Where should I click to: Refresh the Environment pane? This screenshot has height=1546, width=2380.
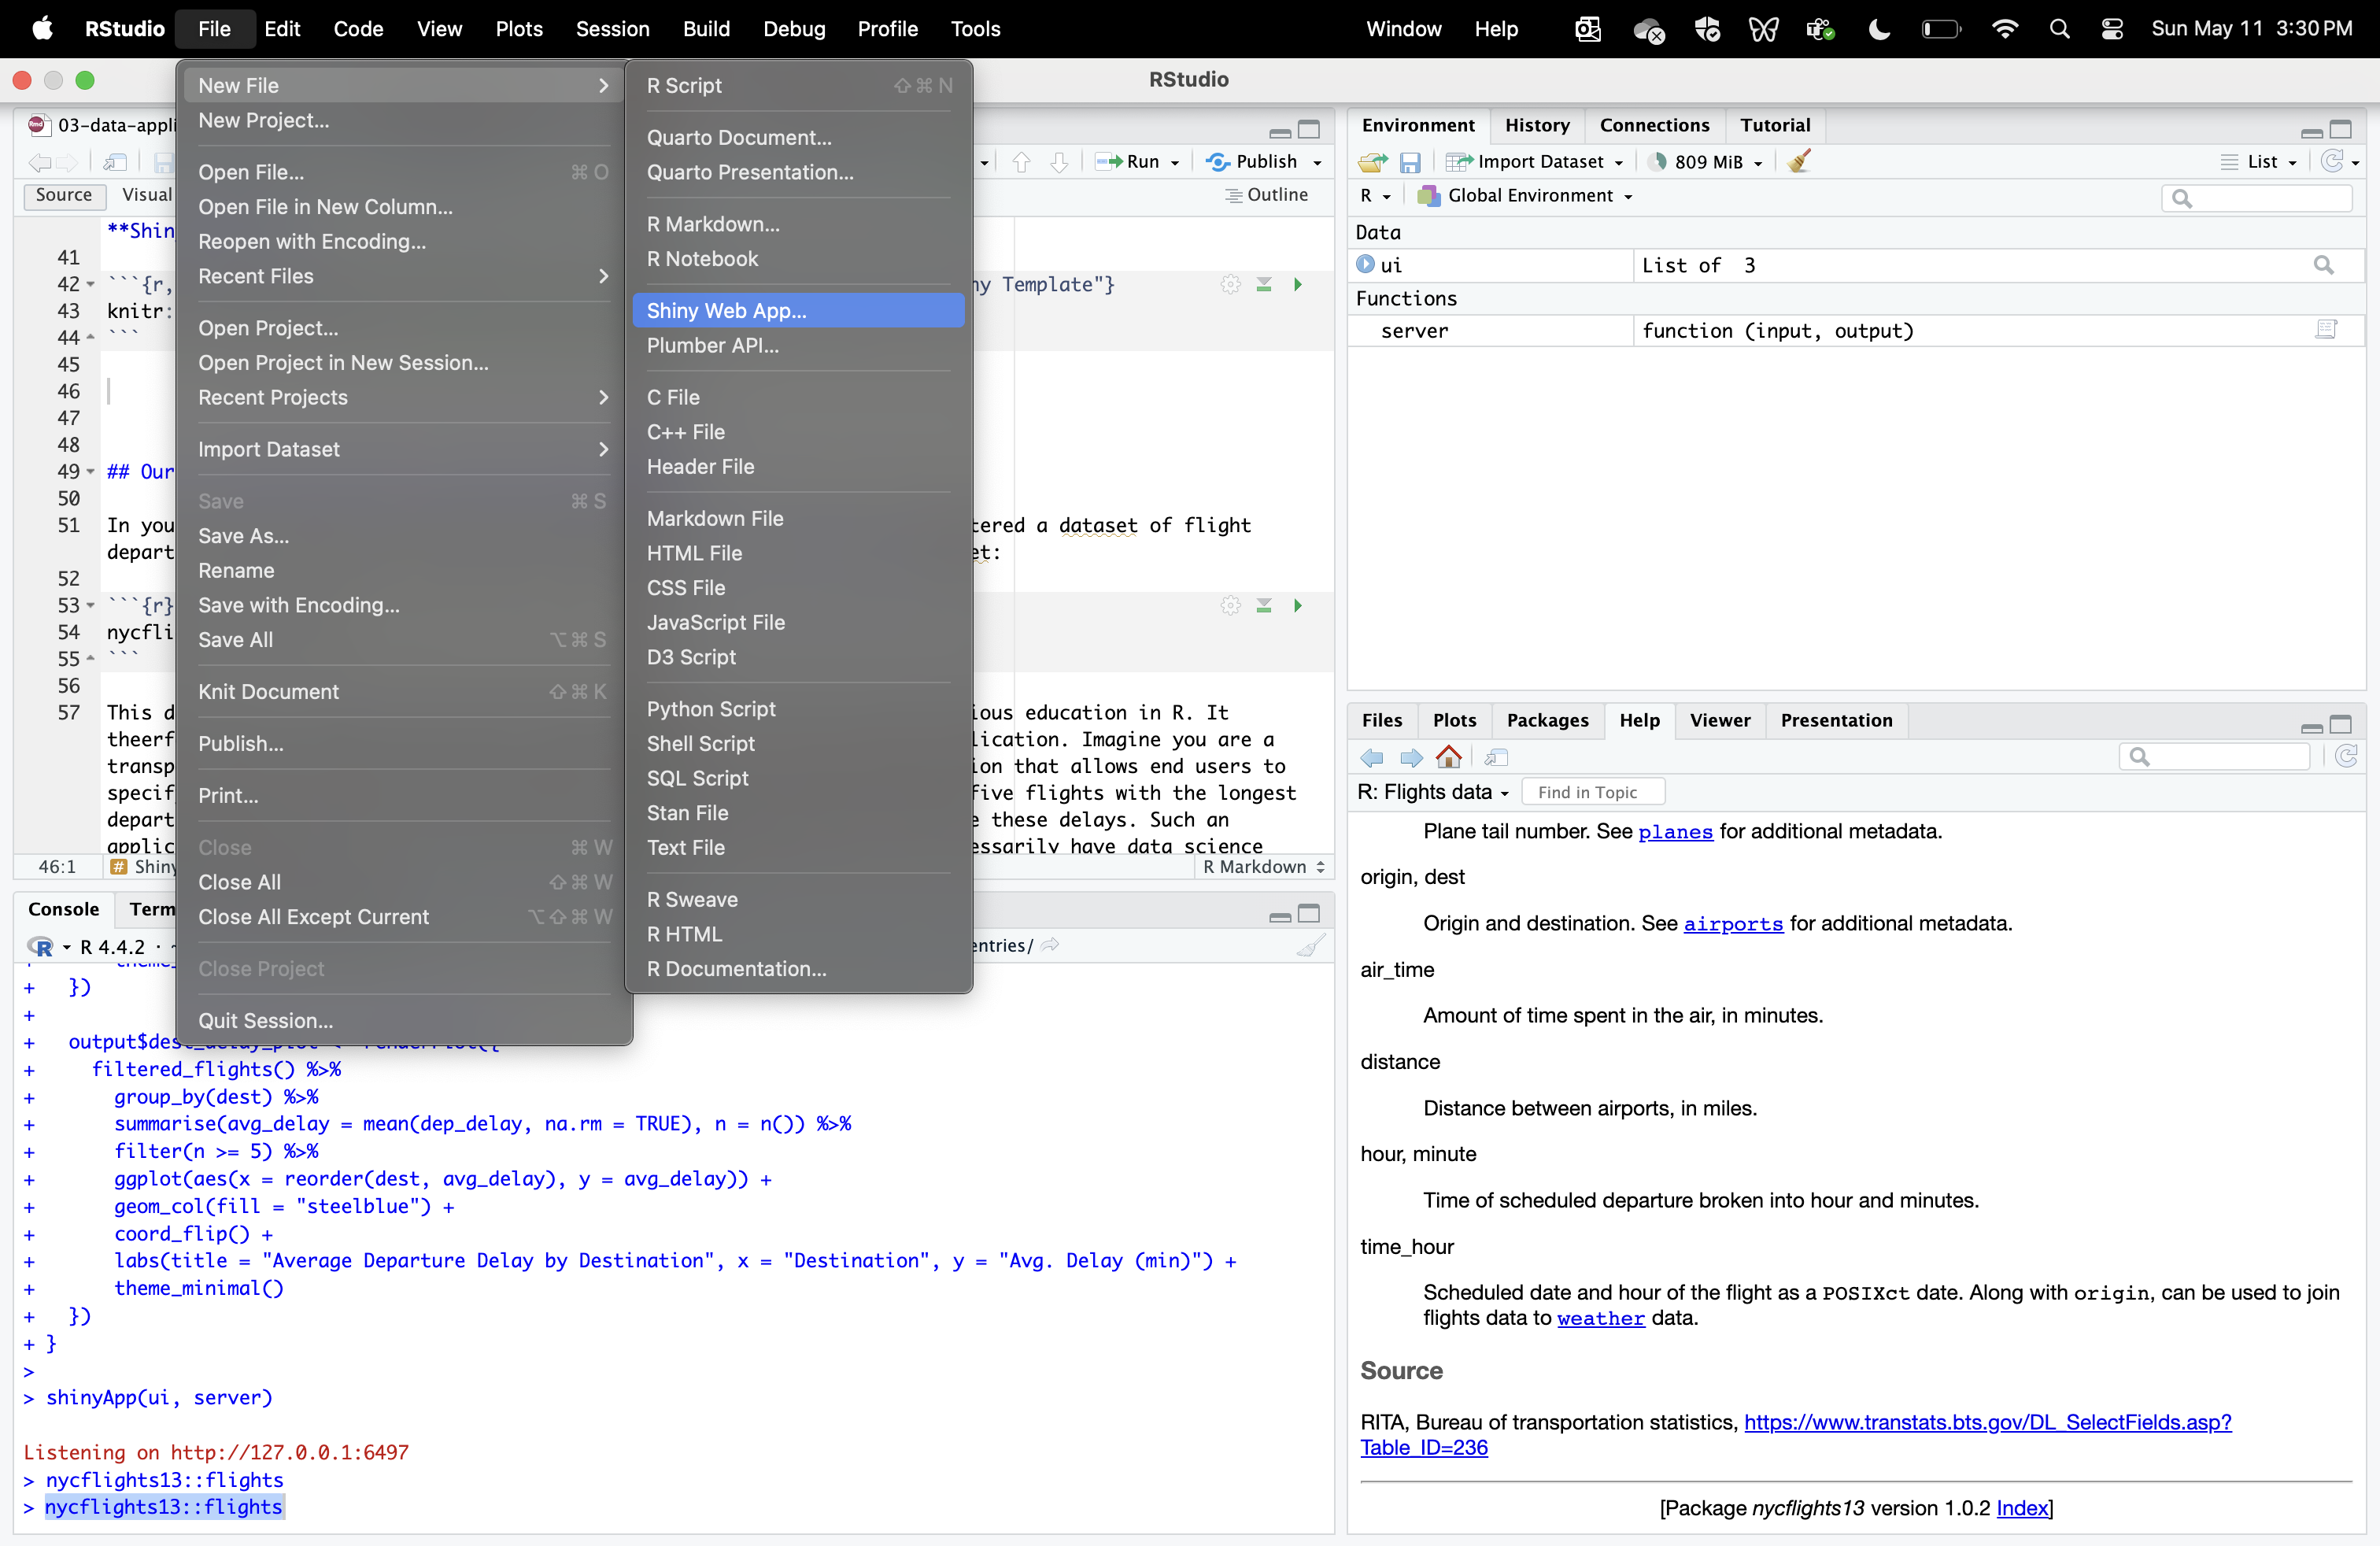(2332, 162)
